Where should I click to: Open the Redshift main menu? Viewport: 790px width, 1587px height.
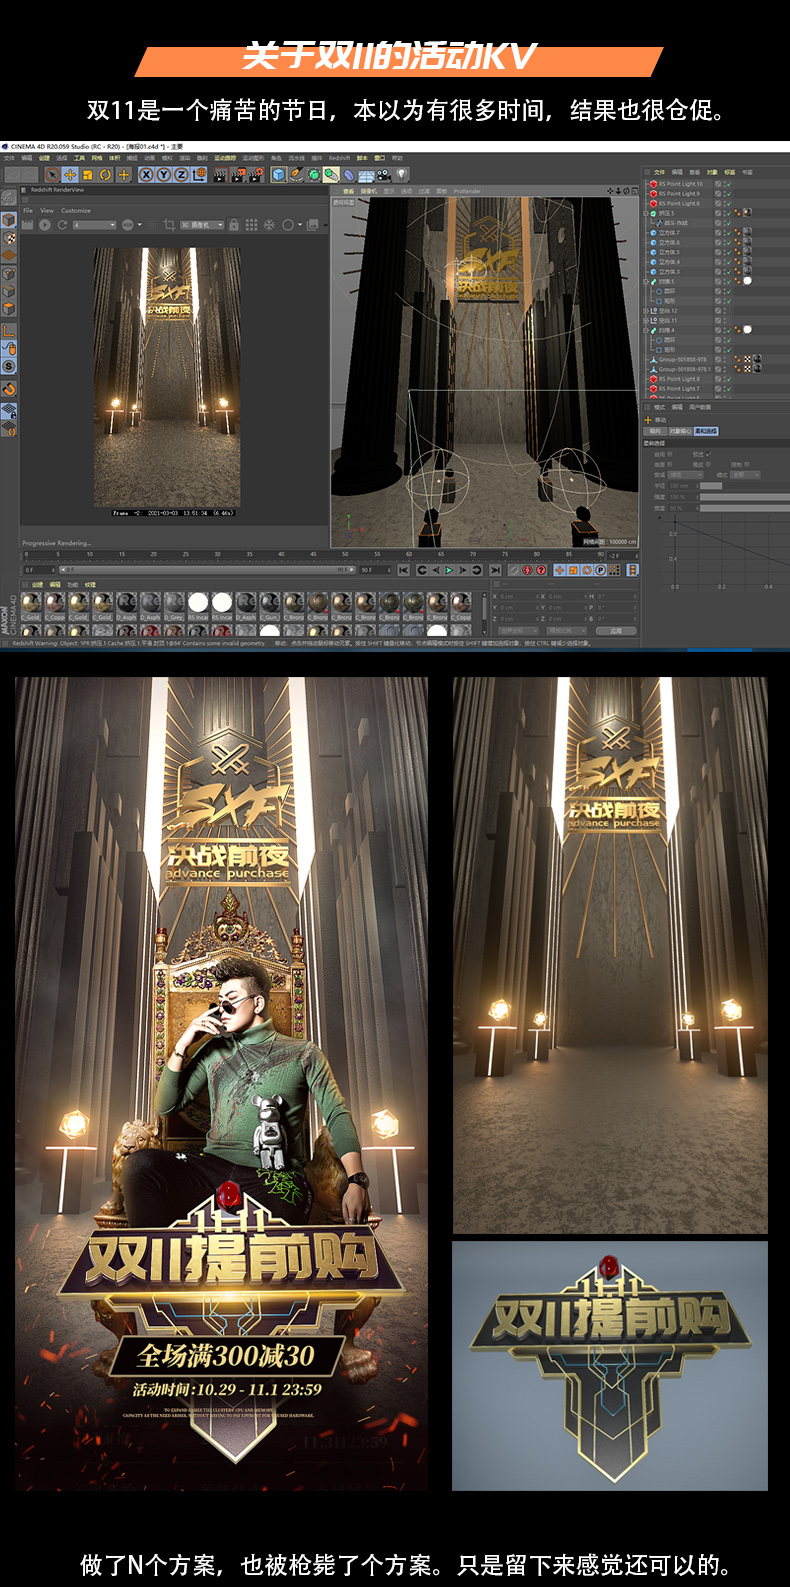(339, 158)
